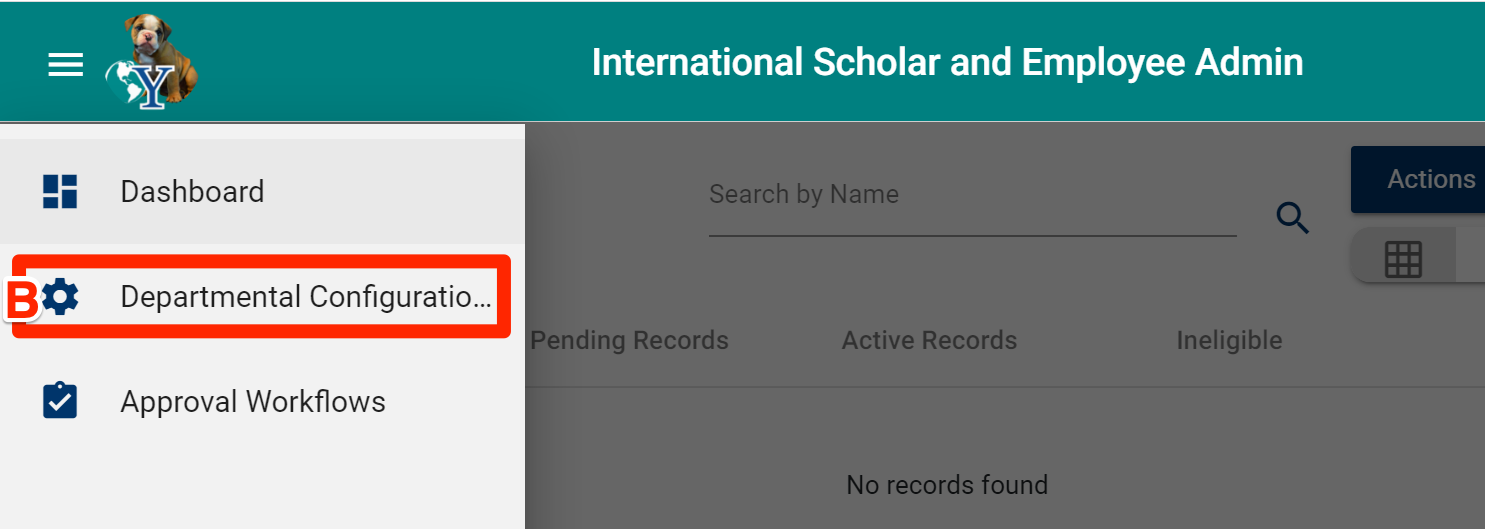This screenshot has height=529, width=1485.
Task: Open the Dashboard menu item
Action: click(192, 191)
